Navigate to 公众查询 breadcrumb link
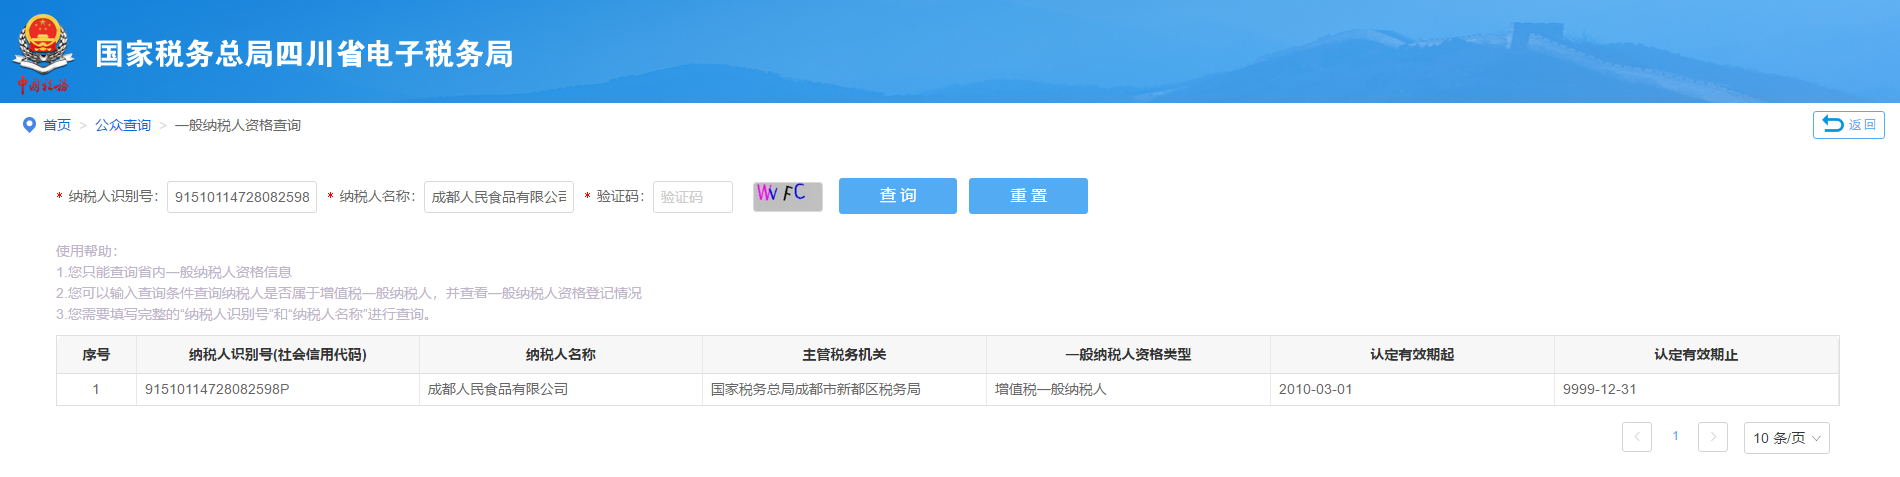1900x477 pixels. tap(123, 125)
